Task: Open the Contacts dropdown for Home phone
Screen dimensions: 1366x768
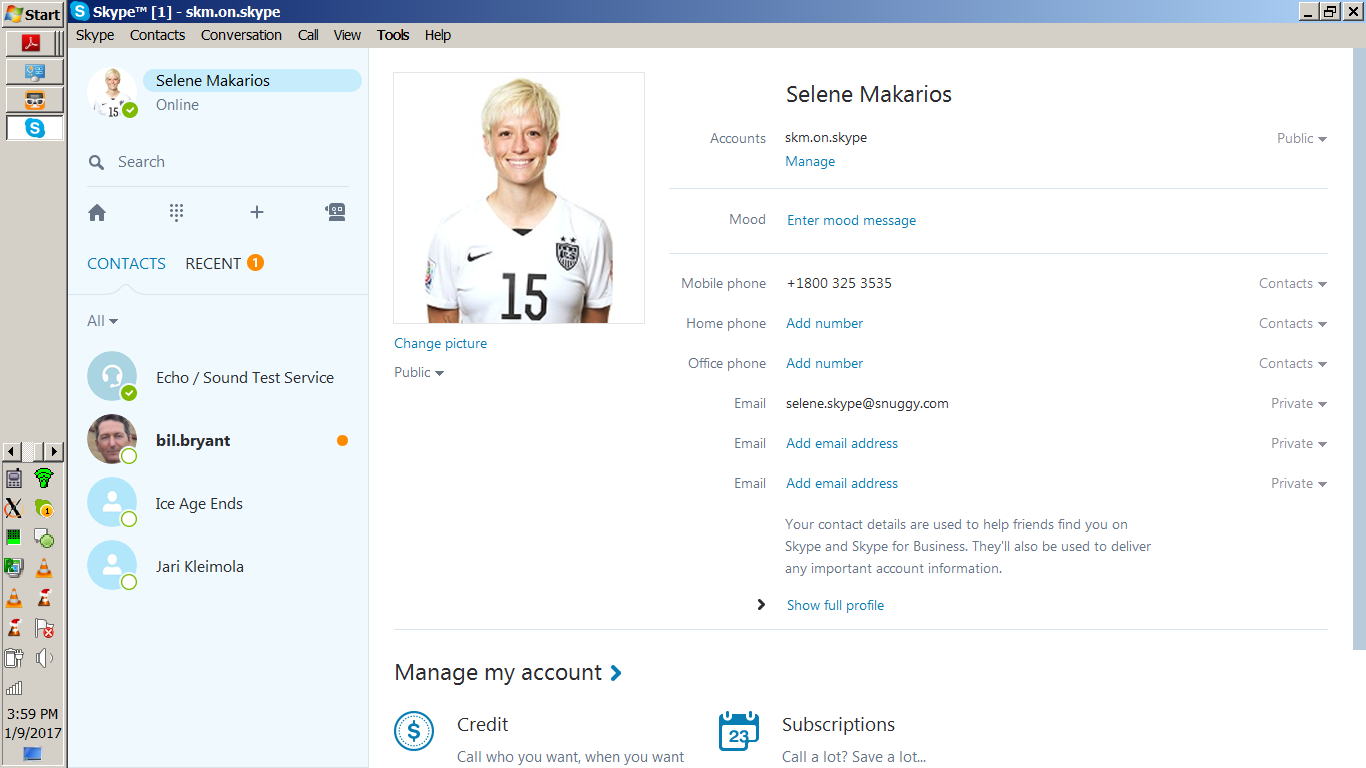Action: pos(1292,324)
